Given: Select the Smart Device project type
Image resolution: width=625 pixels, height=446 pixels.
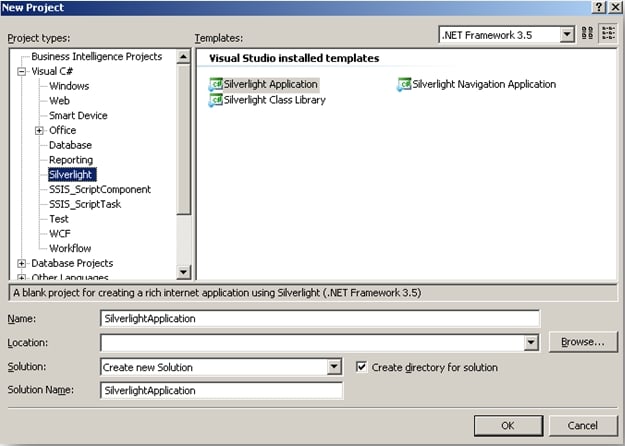Looking at the screenshot, I should tap(78, 116).
